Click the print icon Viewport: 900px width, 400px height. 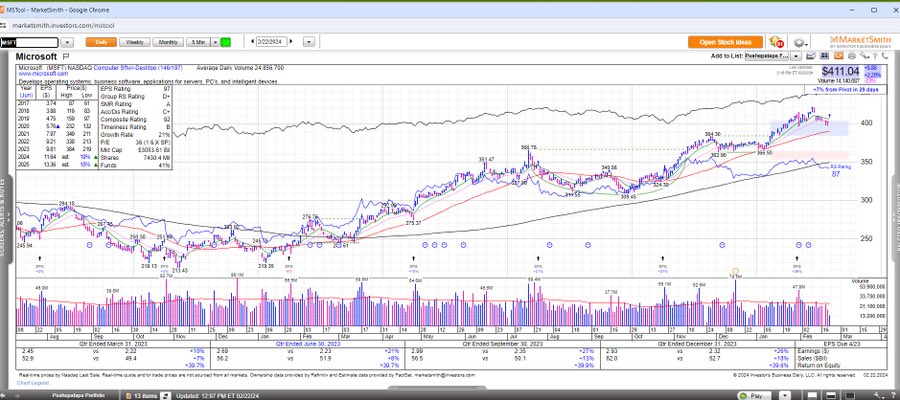pos(852,56)
